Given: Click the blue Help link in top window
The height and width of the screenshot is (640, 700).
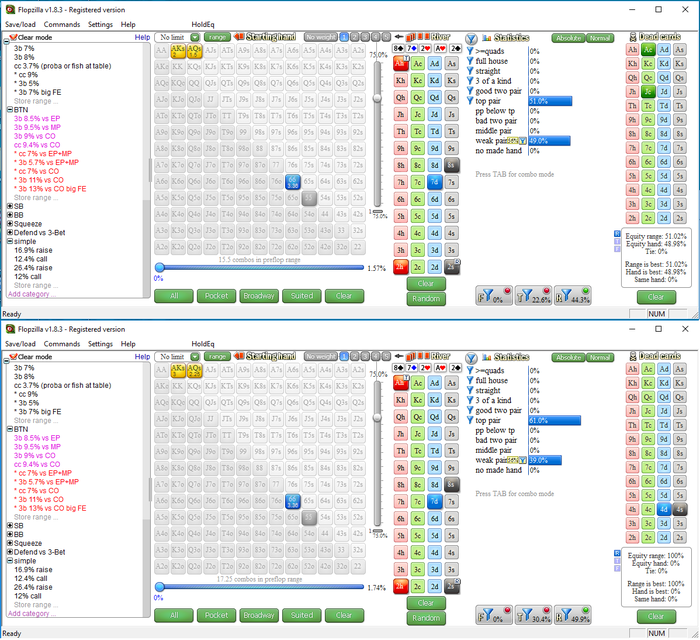Looking at the screenshot, I should point(142,37).
